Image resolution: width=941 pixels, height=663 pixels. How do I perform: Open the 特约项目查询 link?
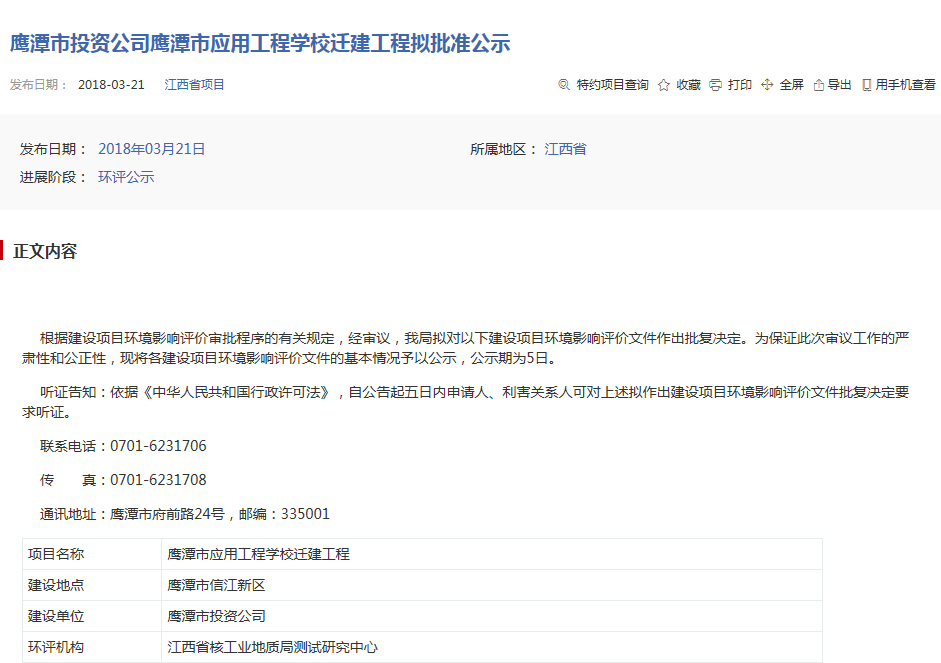[x=612, y=85]
